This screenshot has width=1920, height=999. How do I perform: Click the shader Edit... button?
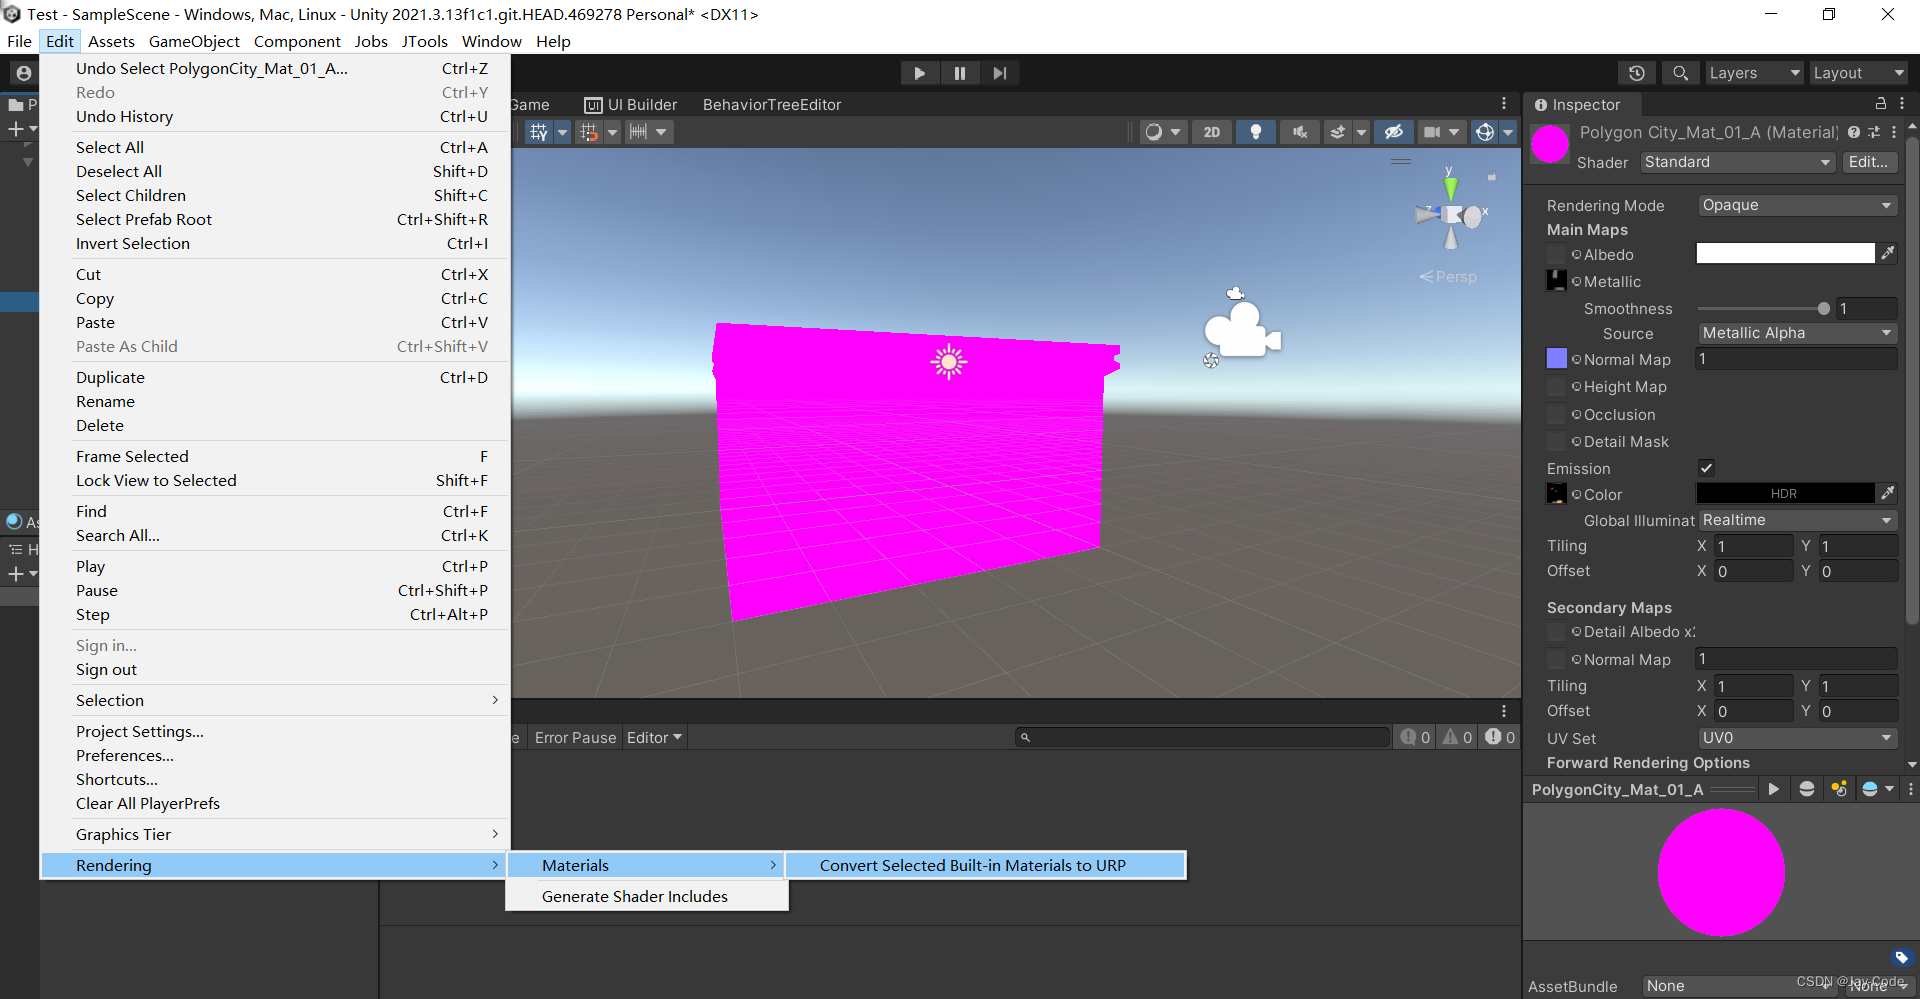click(1869, 162)
